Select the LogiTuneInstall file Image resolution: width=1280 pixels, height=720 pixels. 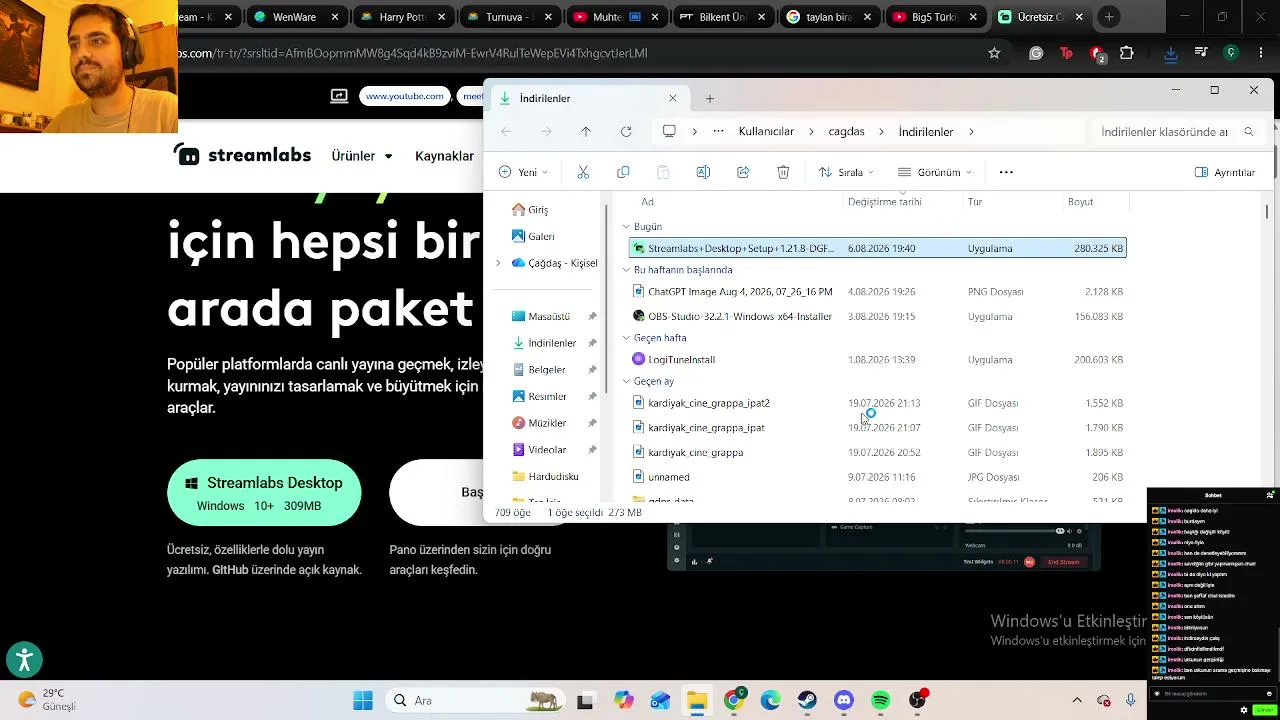pyautogui.click(x=877, y=359)
